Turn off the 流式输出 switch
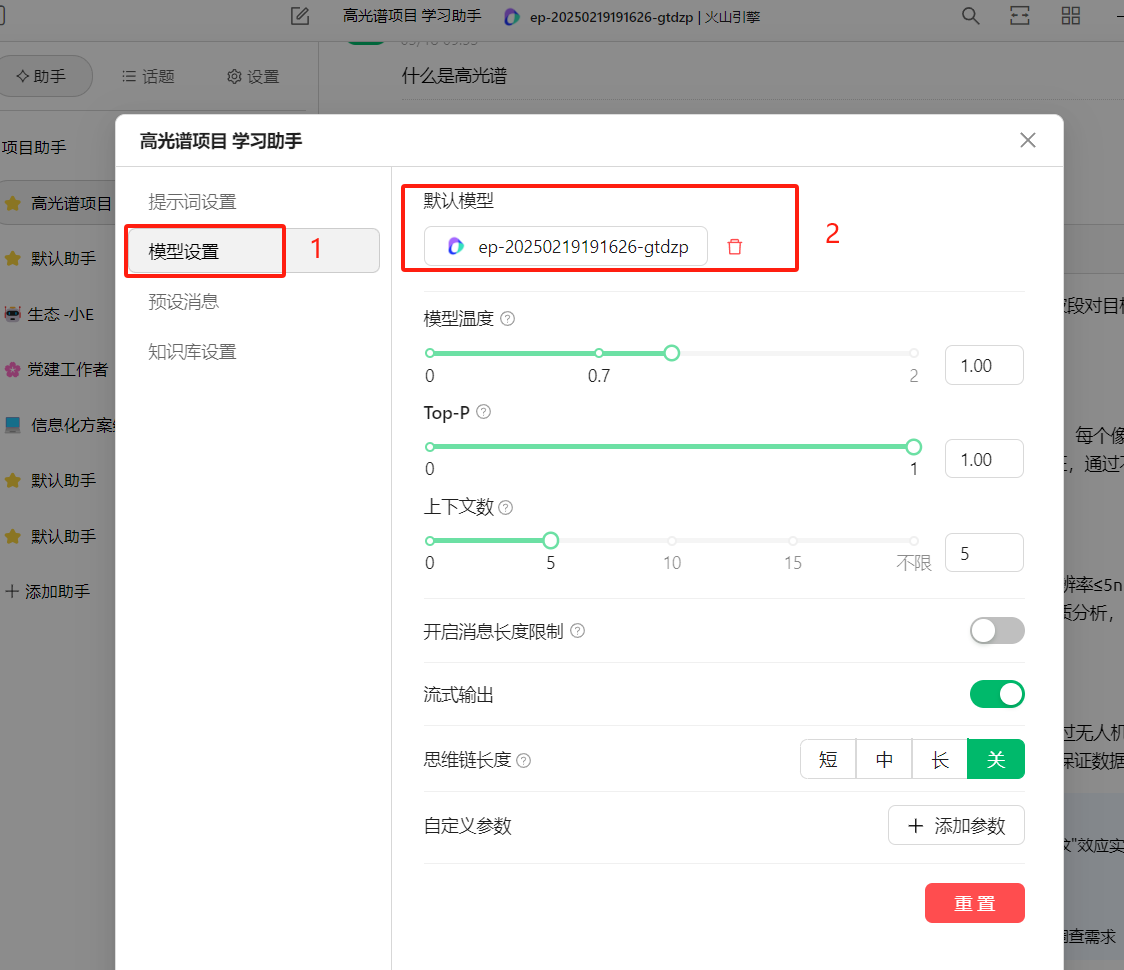The height and width of the screenshot is (970, 1124). pyautogui.click(x=996, y=694)
